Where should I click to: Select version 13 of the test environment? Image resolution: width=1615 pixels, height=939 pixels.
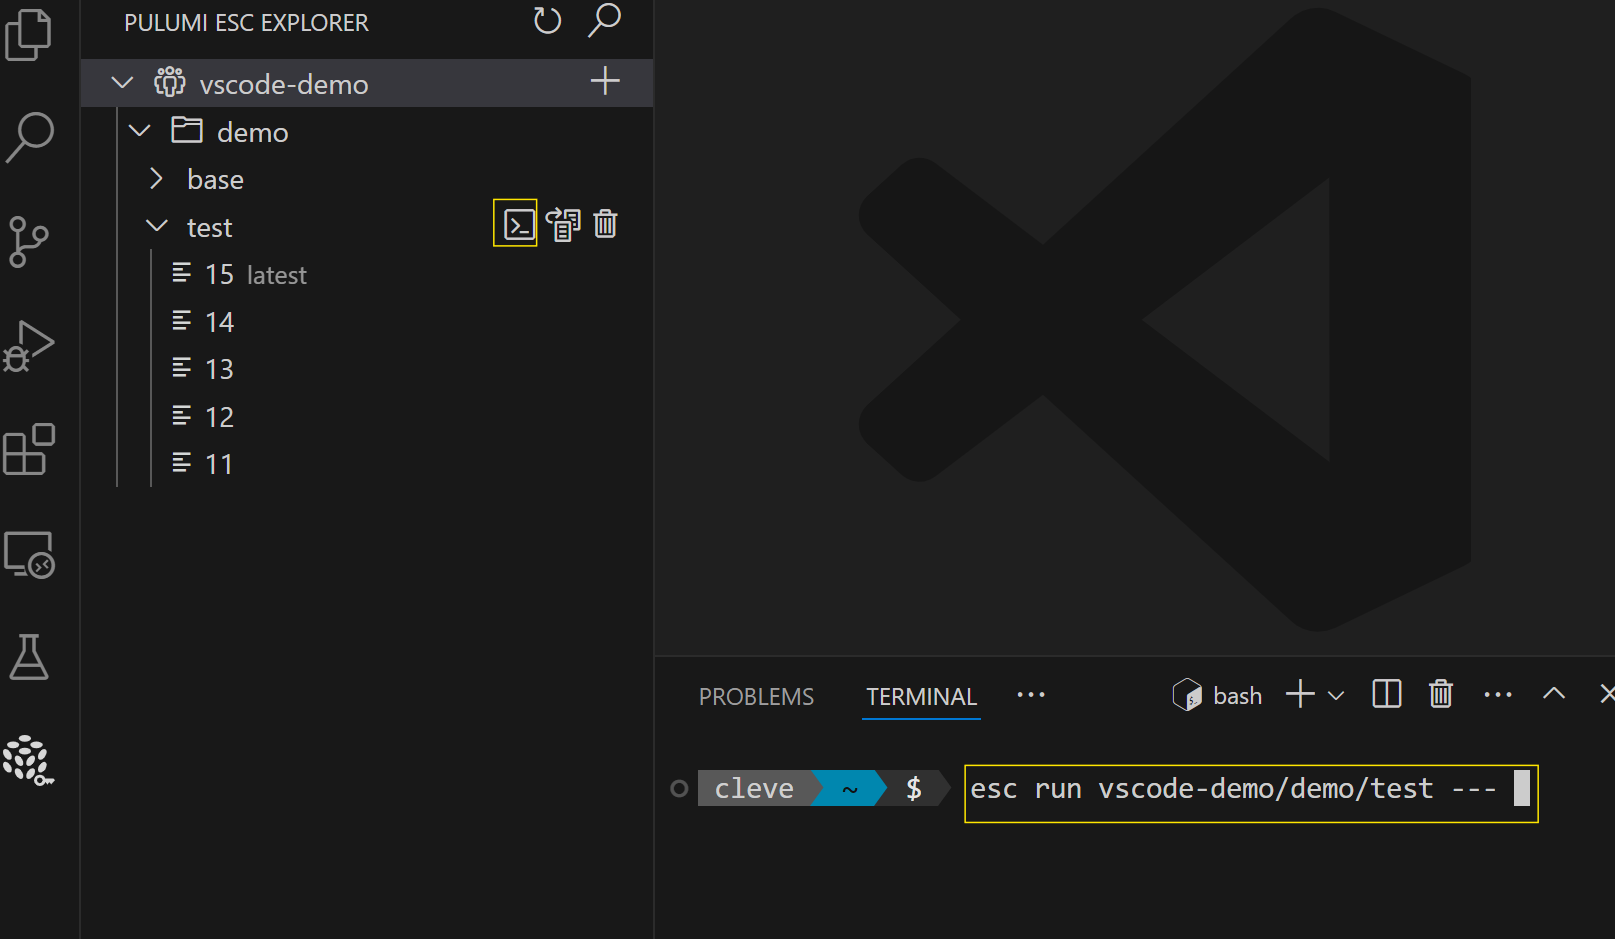(x=218, y=368)
